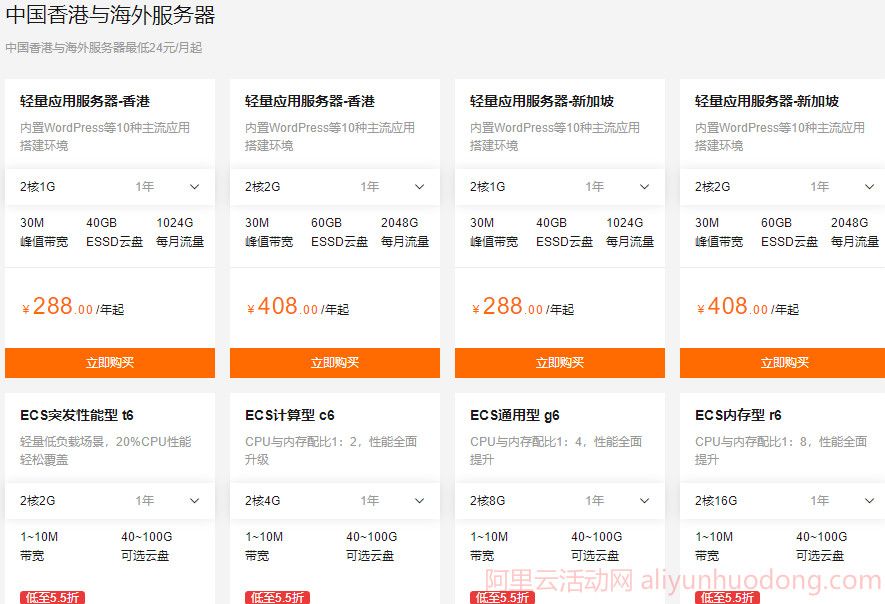Click the 低至5.5折 badge on the ECS通用型 g6 card
885x604 pixels.
(502, 597)
